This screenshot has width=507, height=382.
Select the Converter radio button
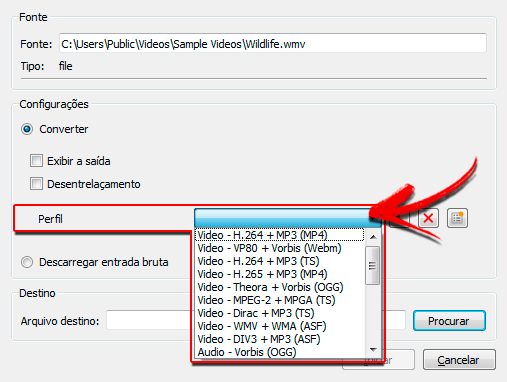pyautogui.click(x=27, y=129)
